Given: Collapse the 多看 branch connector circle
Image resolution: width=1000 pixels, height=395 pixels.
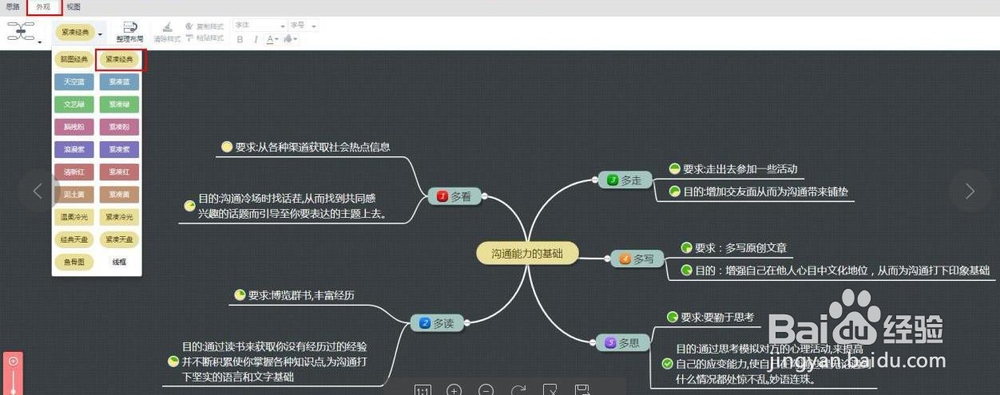Looking at the screenshot, I should (484, 197).
